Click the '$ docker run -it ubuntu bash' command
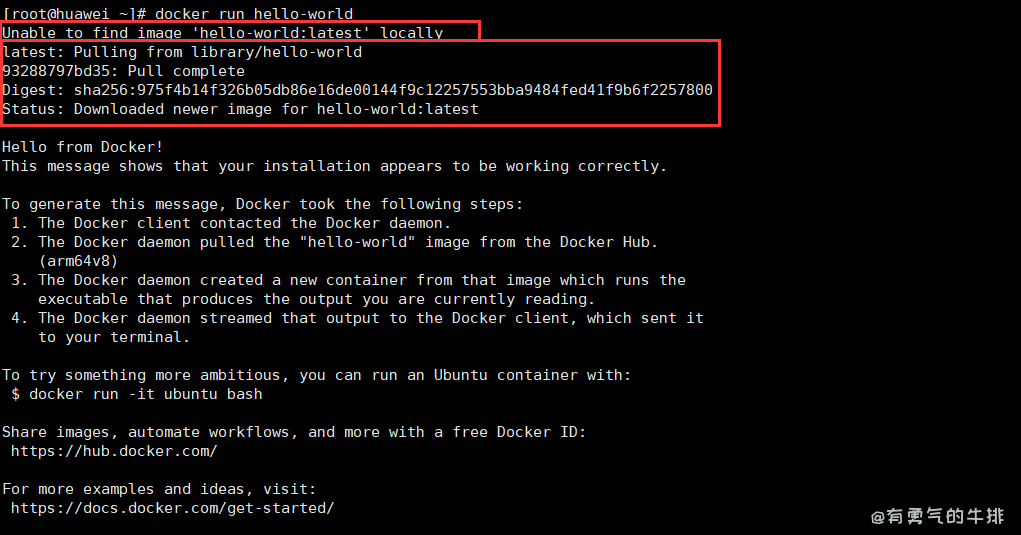The width and height of the screenshot is (1021, 535). tap(137, 394)
